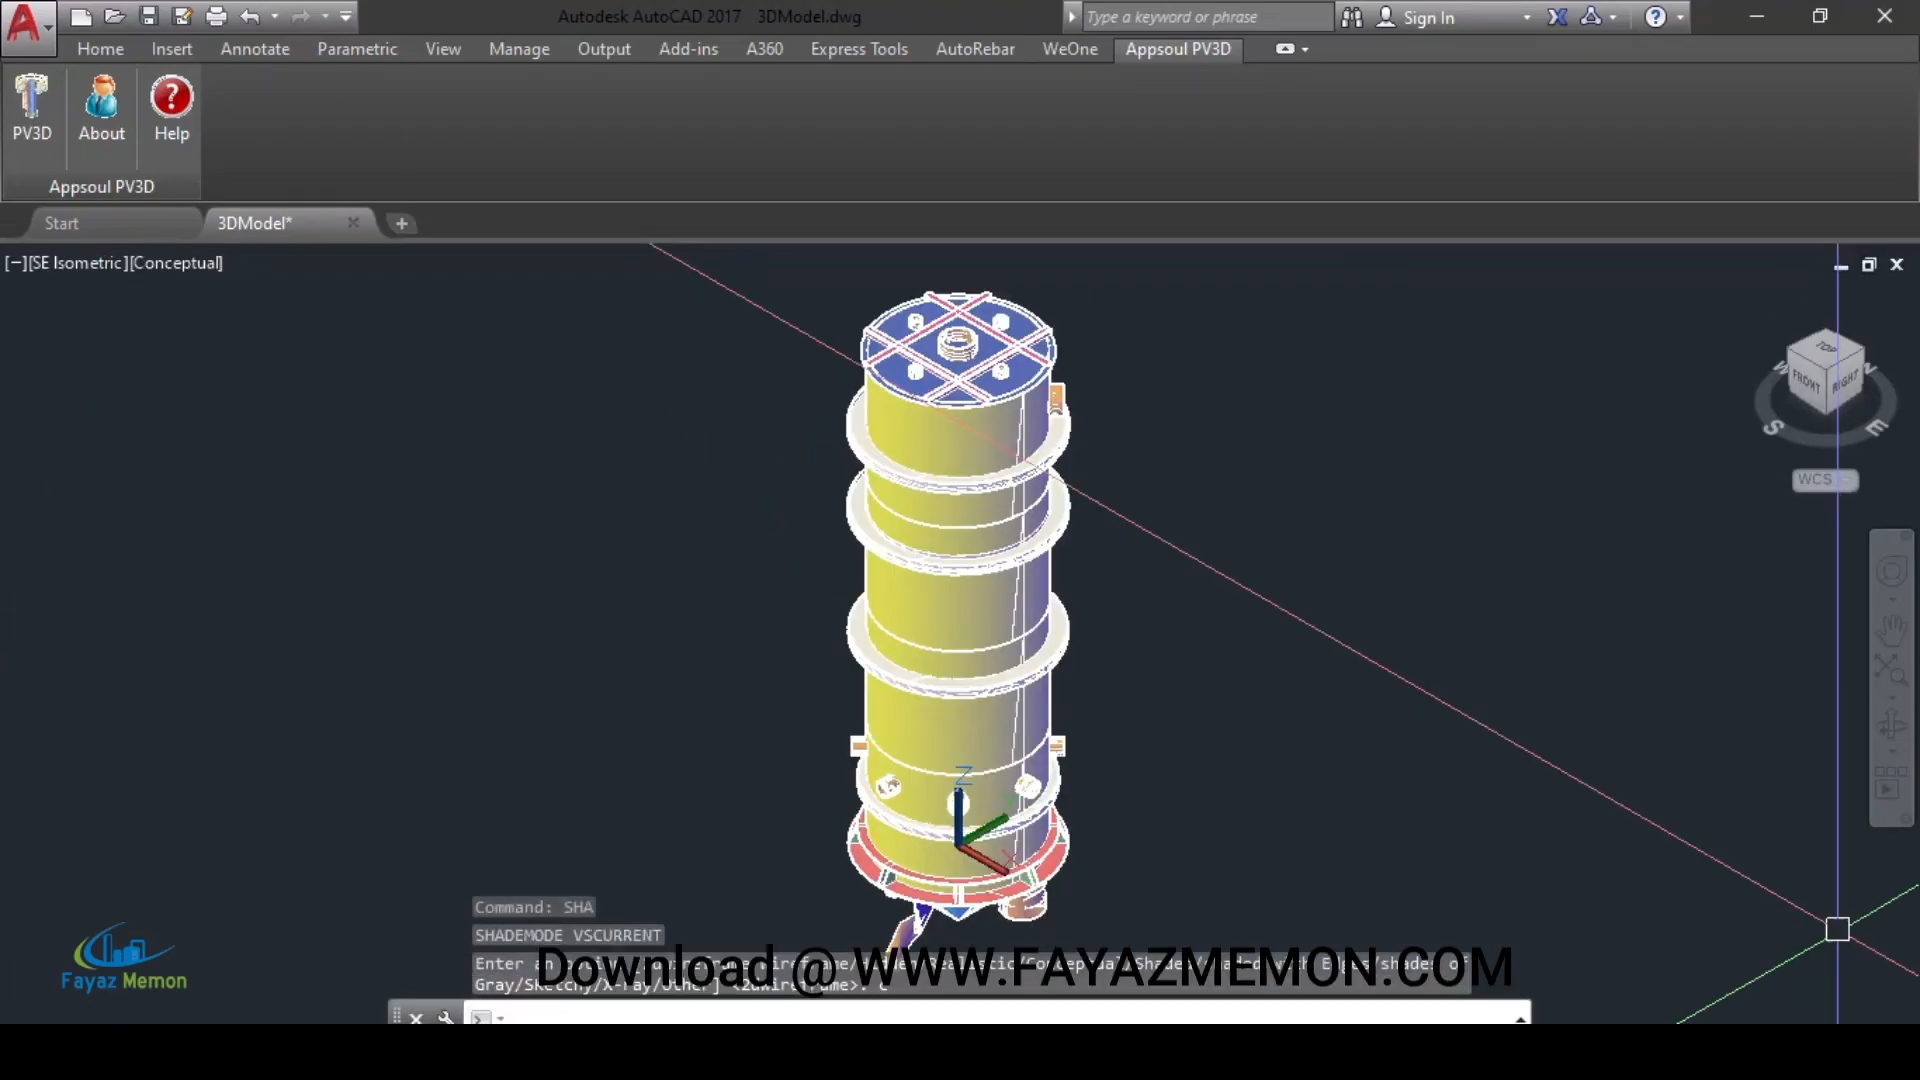Image resolution: width=1920 pixels, height=1080 pixels.
Task: Open the View ribbon tab
Action: (x=443, y=49)
